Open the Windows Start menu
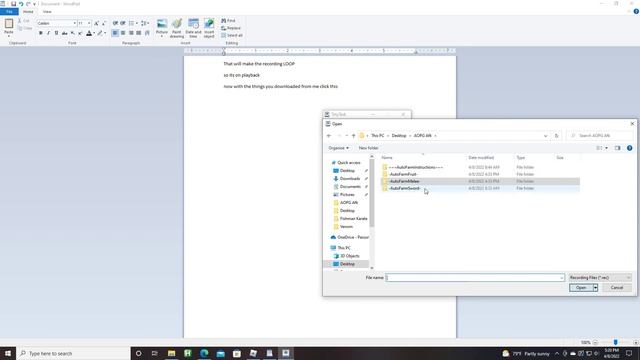This screenshot has height=360, width=640. pos(8,353)
